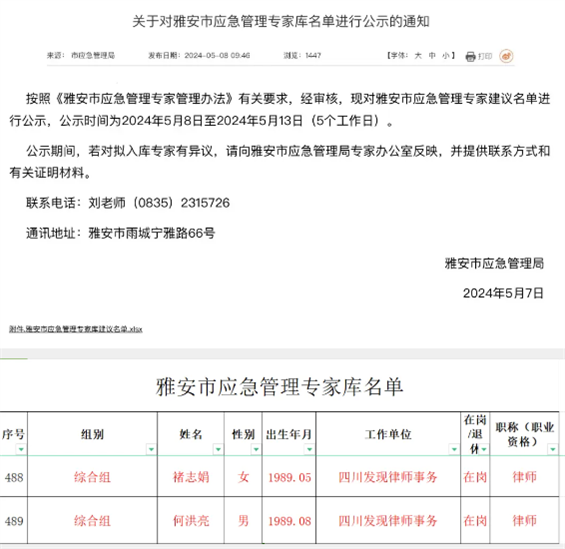The height and width of the screenshot is (549, 565).
Task: Select row number 488 cell
Action: 14,477
